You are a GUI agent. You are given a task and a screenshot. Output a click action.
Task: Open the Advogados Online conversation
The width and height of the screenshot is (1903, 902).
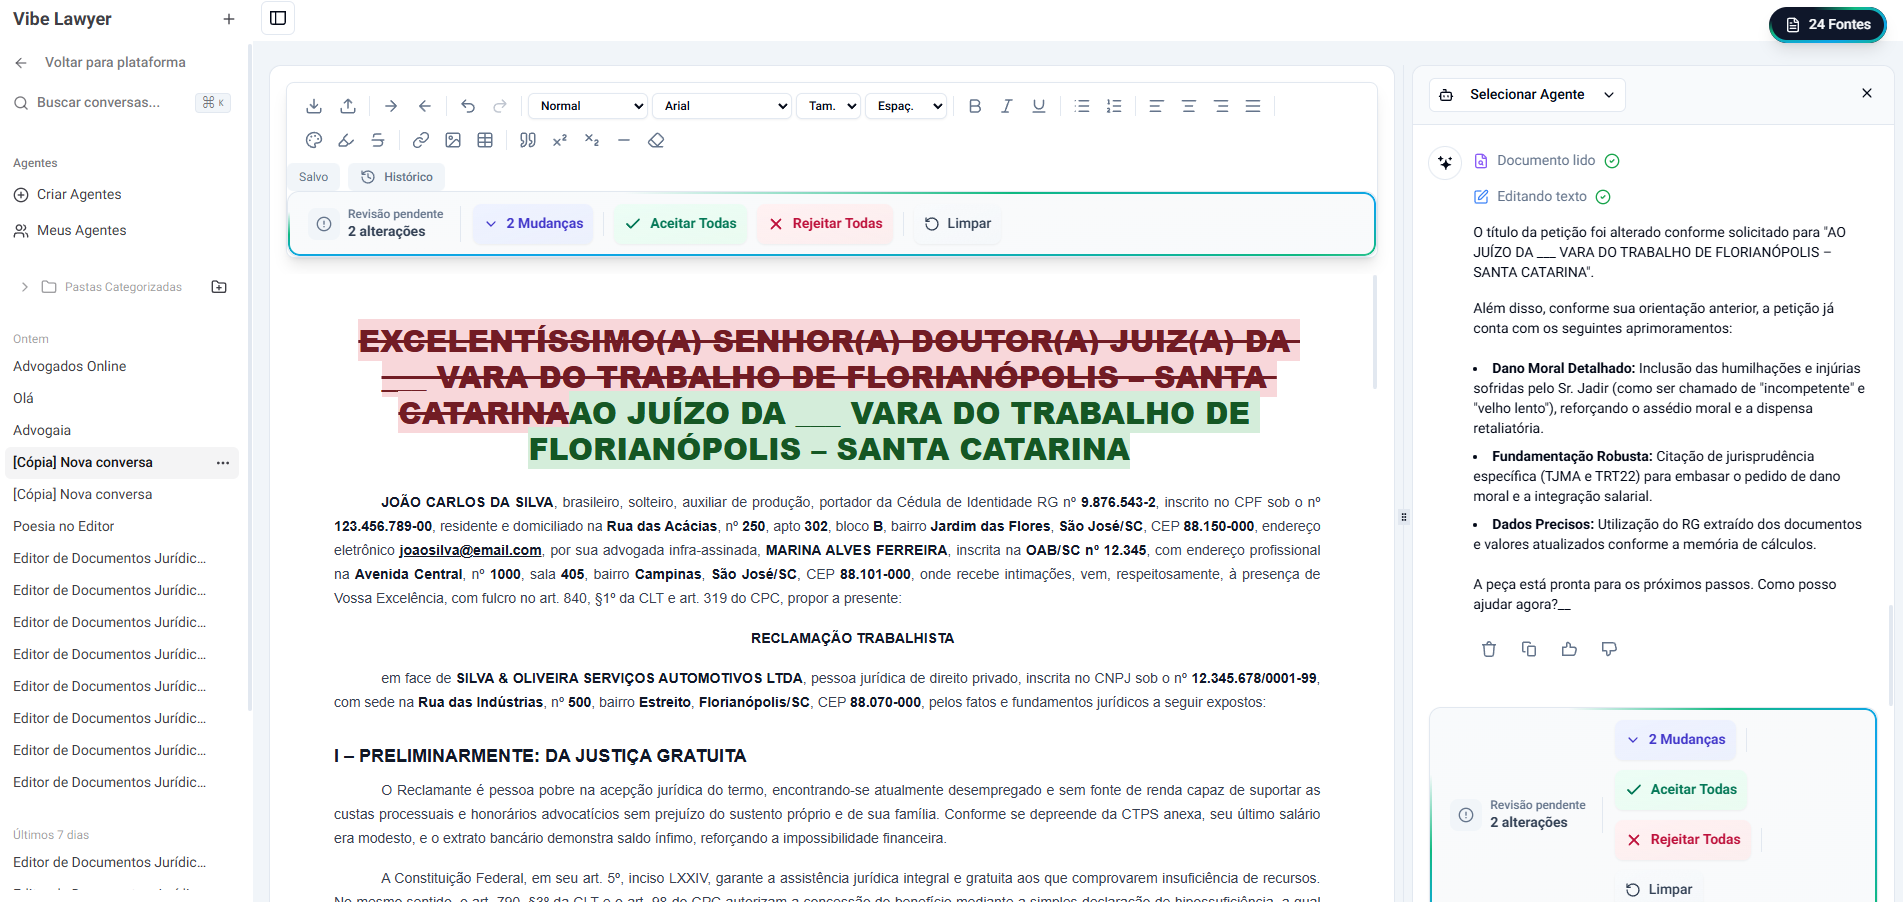click(70, 367)
